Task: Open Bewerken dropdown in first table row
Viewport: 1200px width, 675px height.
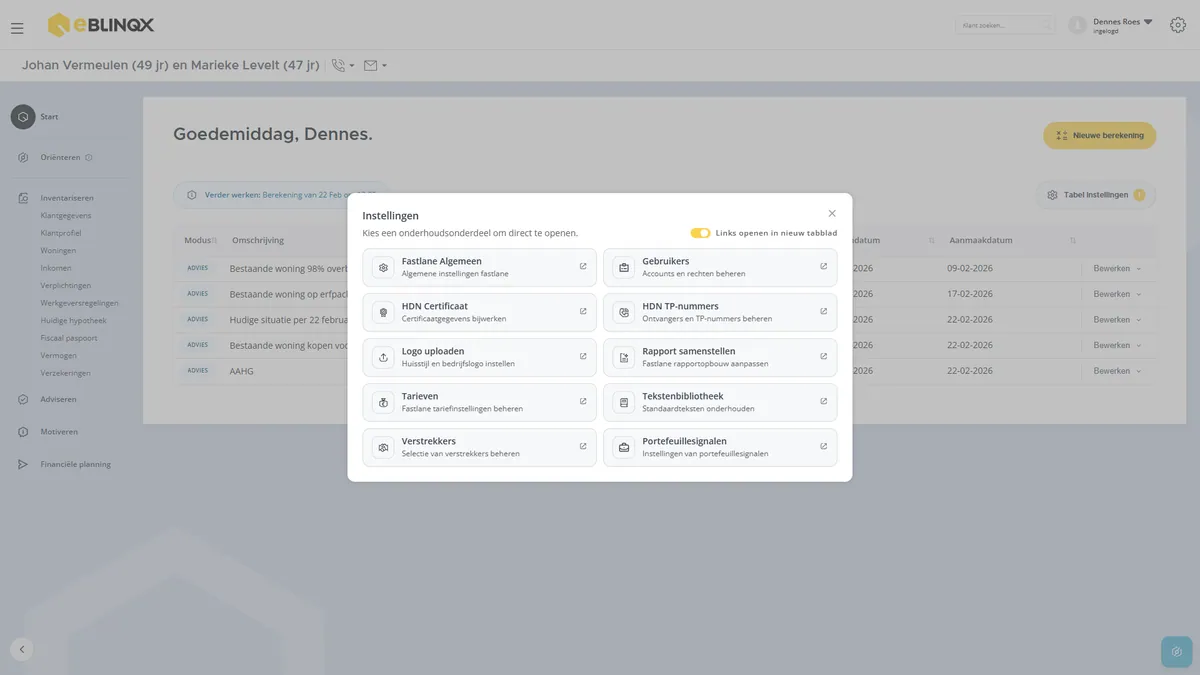Action: click(x=1117, y=268)
